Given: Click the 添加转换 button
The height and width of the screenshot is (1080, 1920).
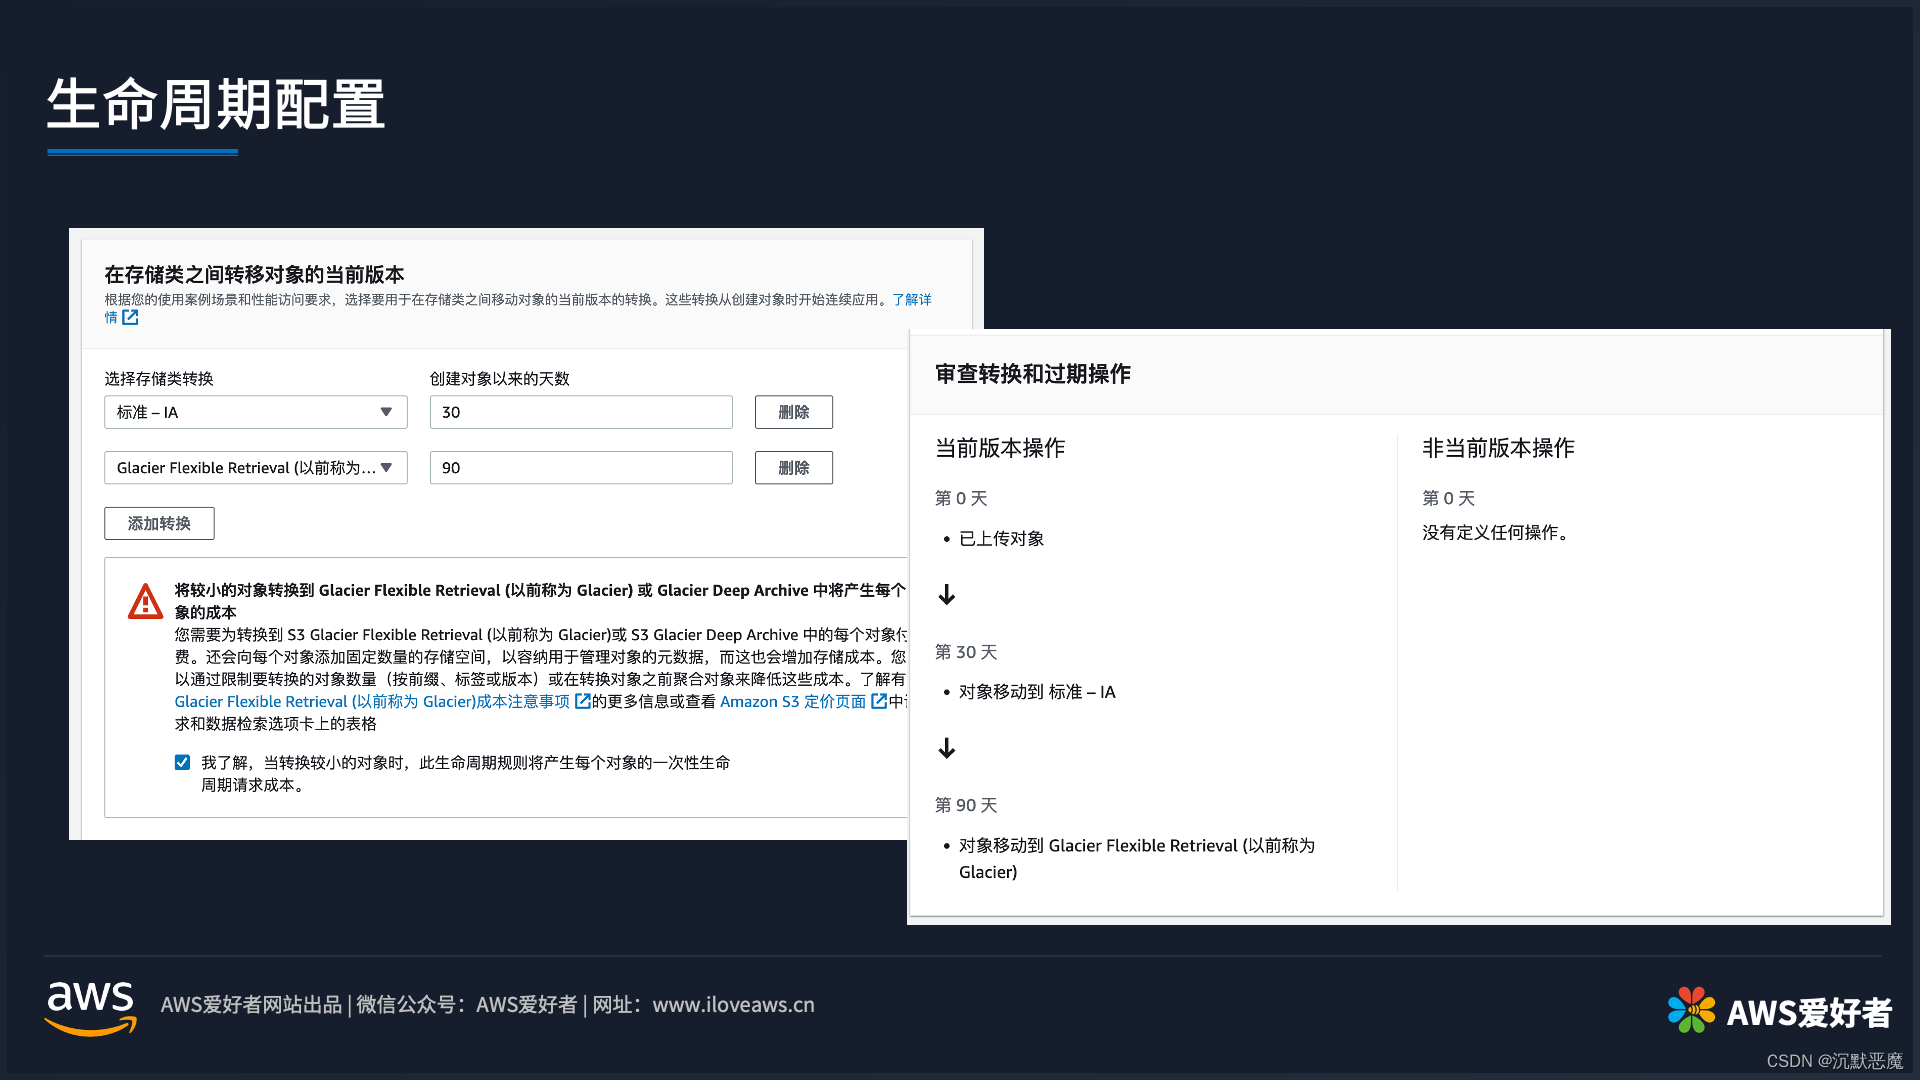Looking at the screenshot, I should [159, 523].
